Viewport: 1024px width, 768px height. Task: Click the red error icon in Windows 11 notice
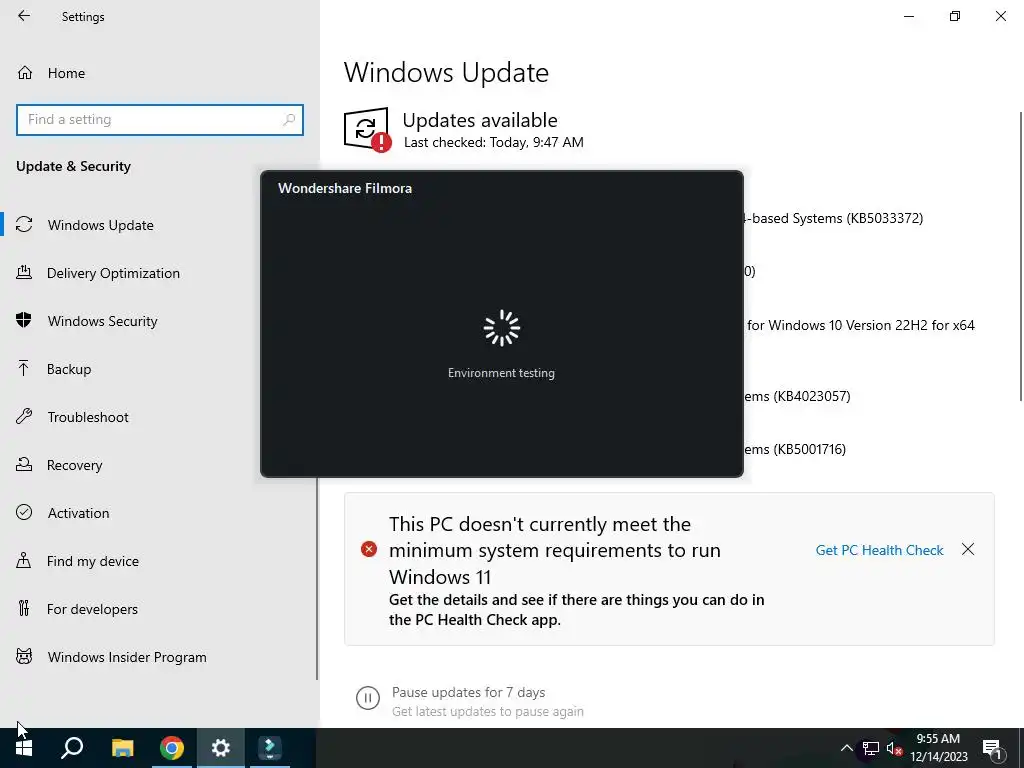coord(369,549)
